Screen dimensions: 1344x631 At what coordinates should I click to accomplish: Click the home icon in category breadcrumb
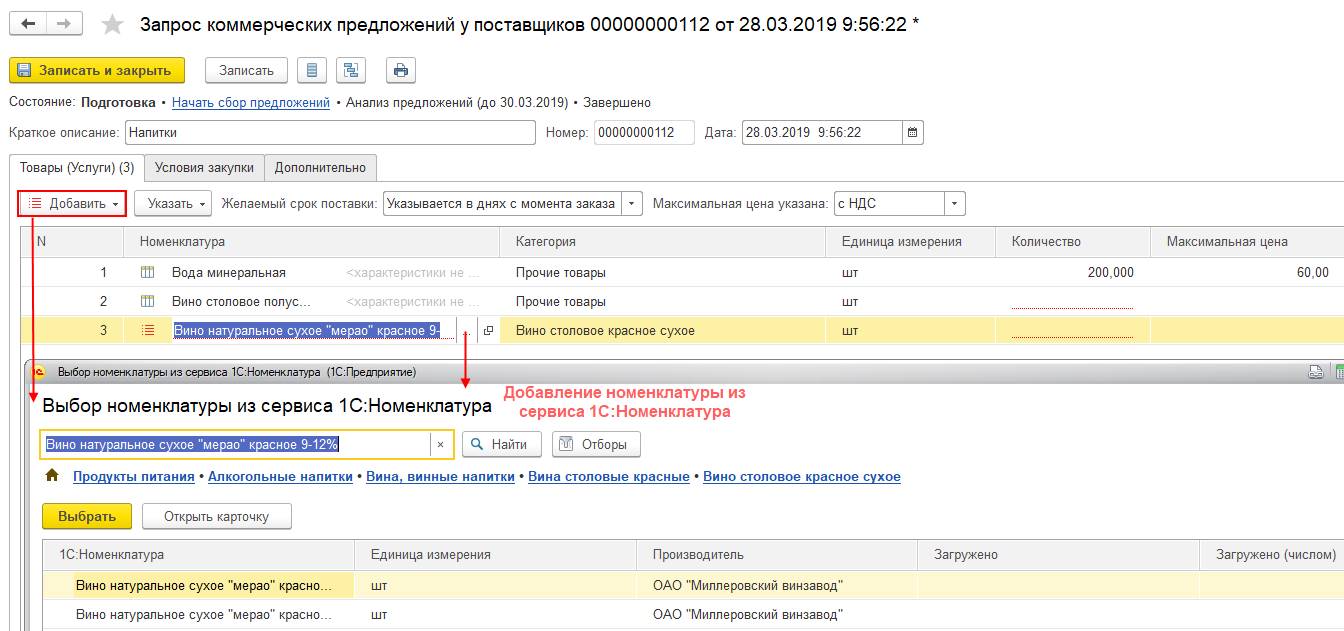coord(52,477)
